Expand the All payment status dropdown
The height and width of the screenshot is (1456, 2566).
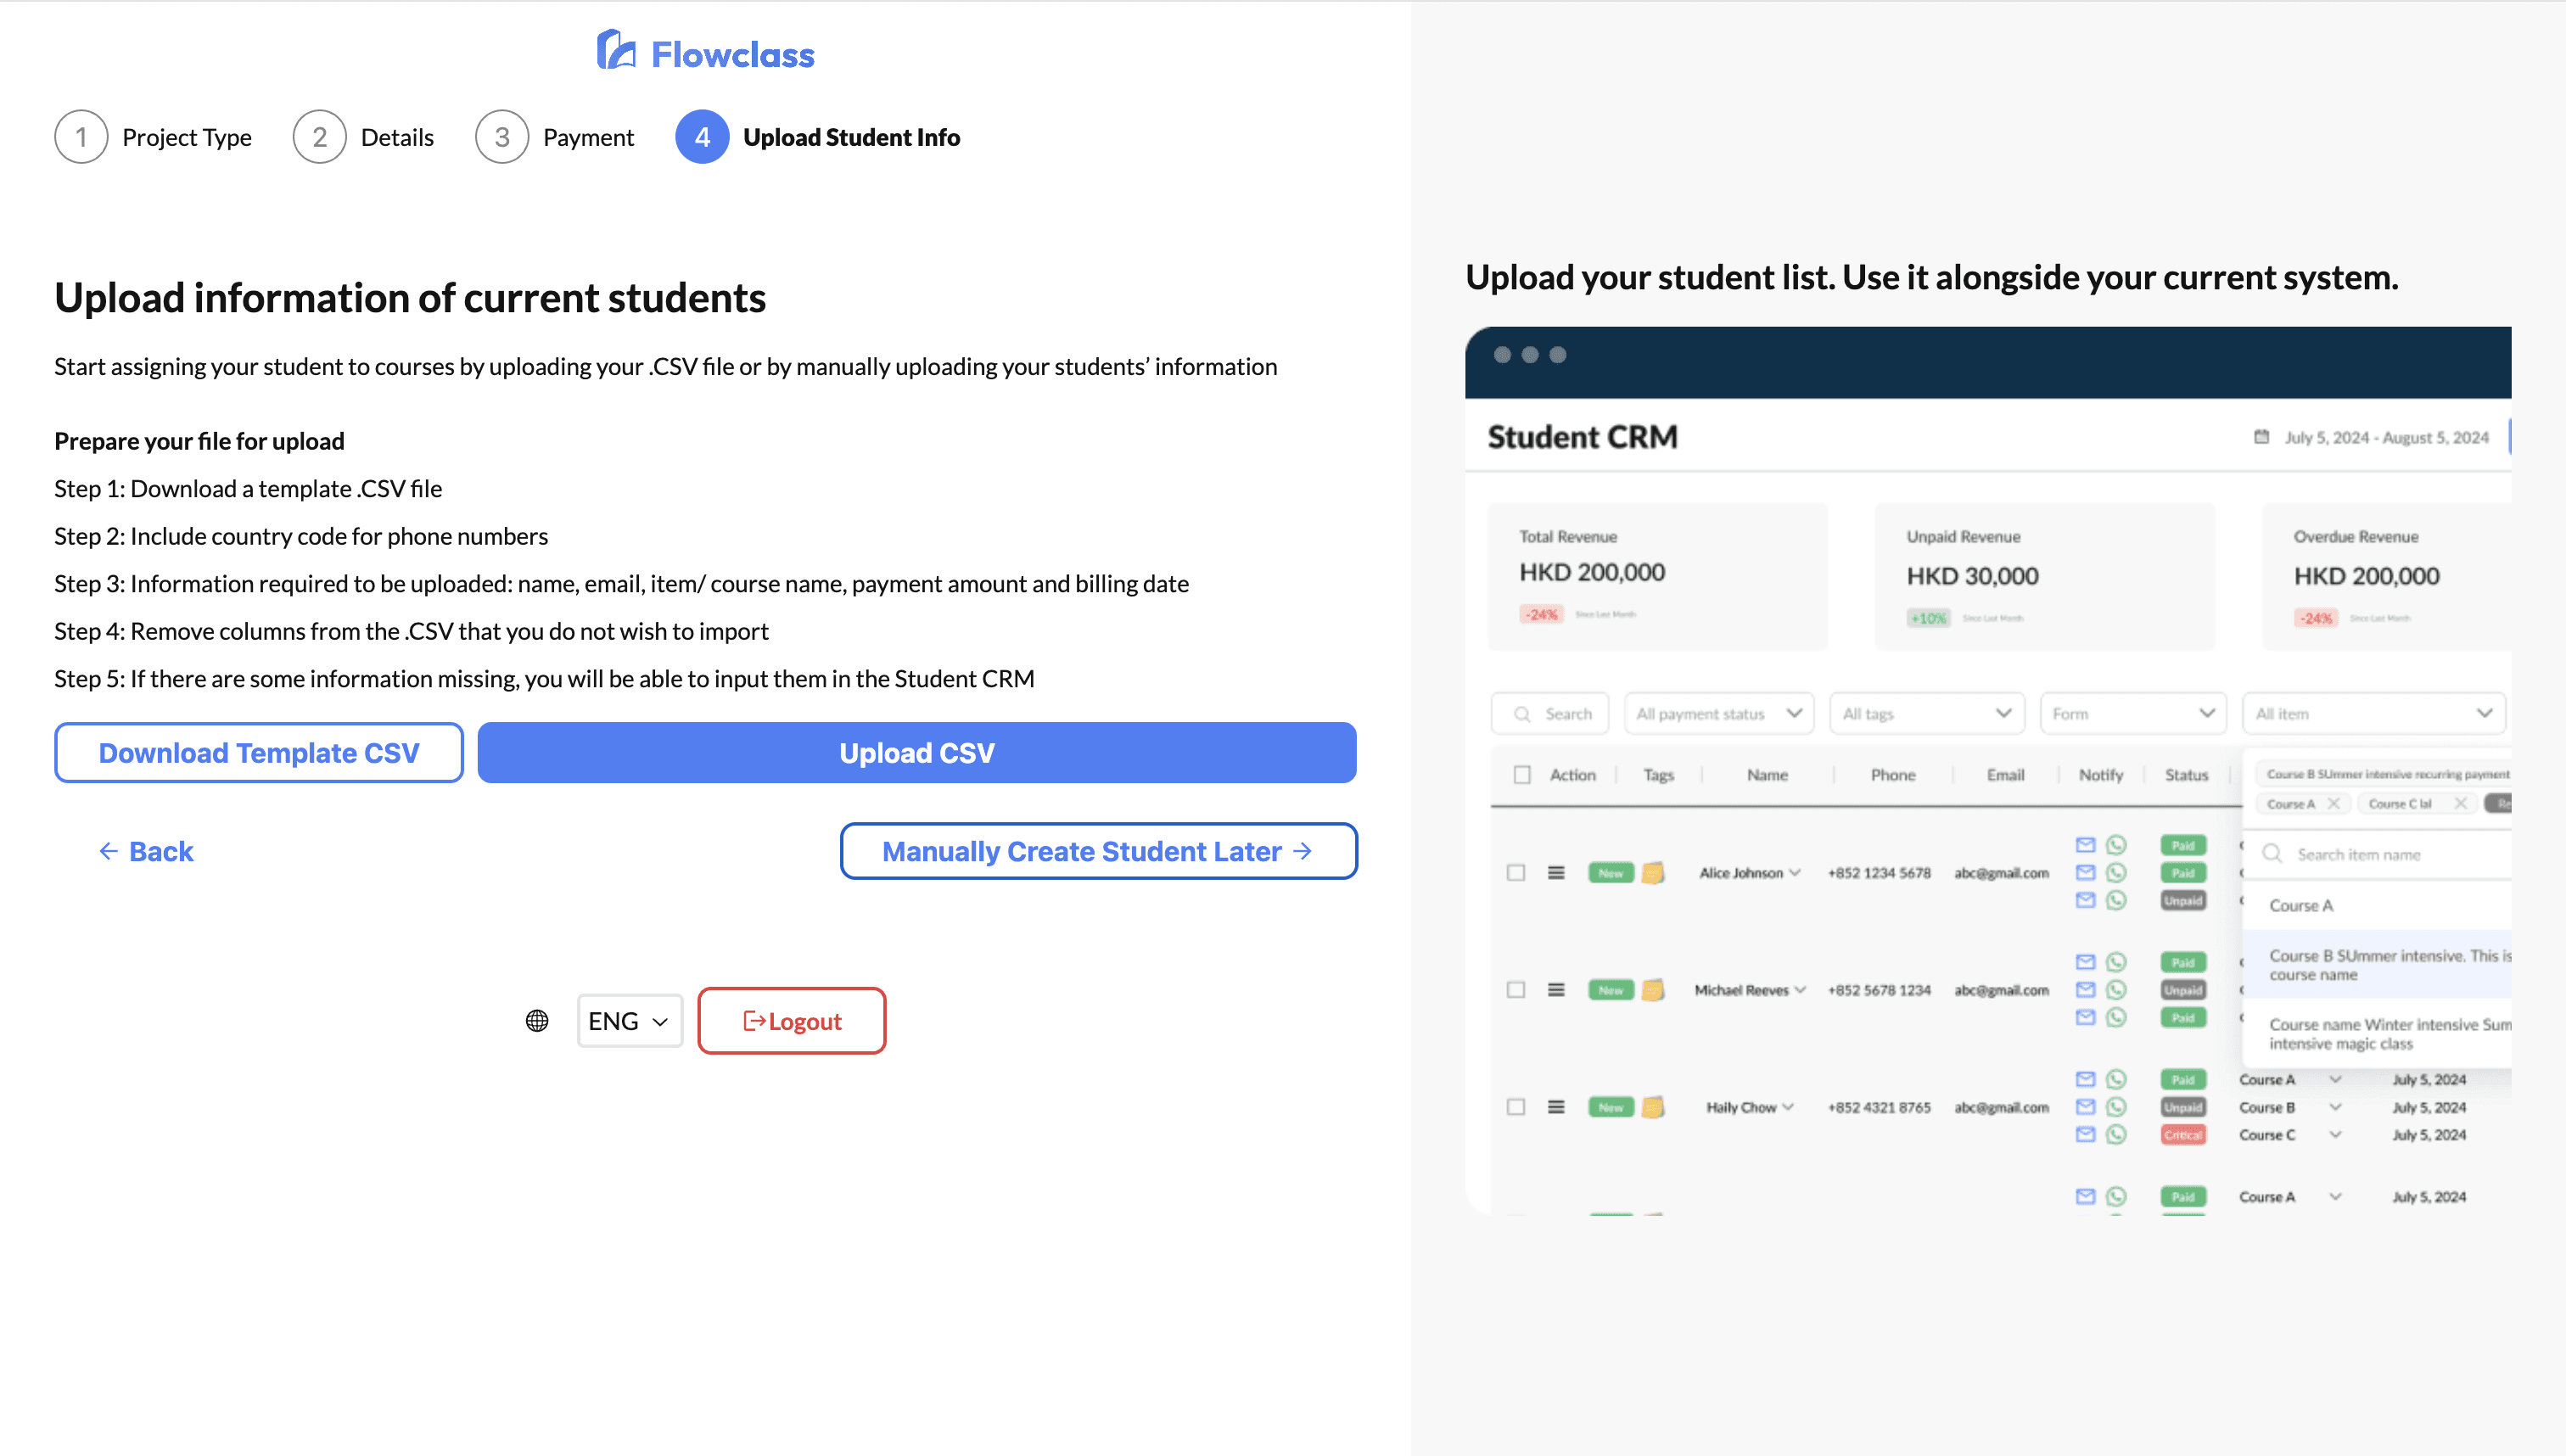point(1718,714)
